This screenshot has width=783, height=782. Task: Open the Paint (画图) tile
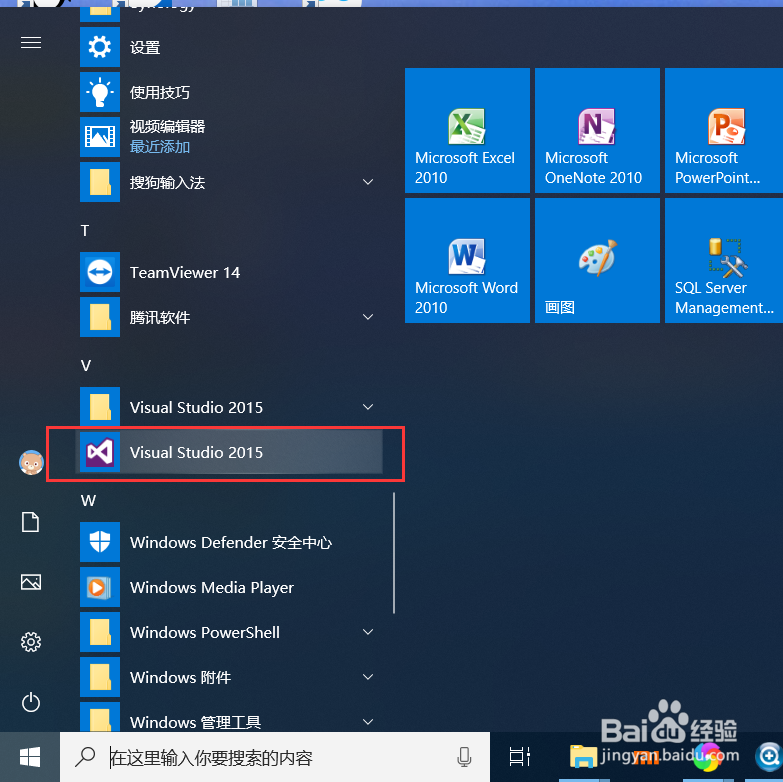pyautogui.click(x=597, y=261)
